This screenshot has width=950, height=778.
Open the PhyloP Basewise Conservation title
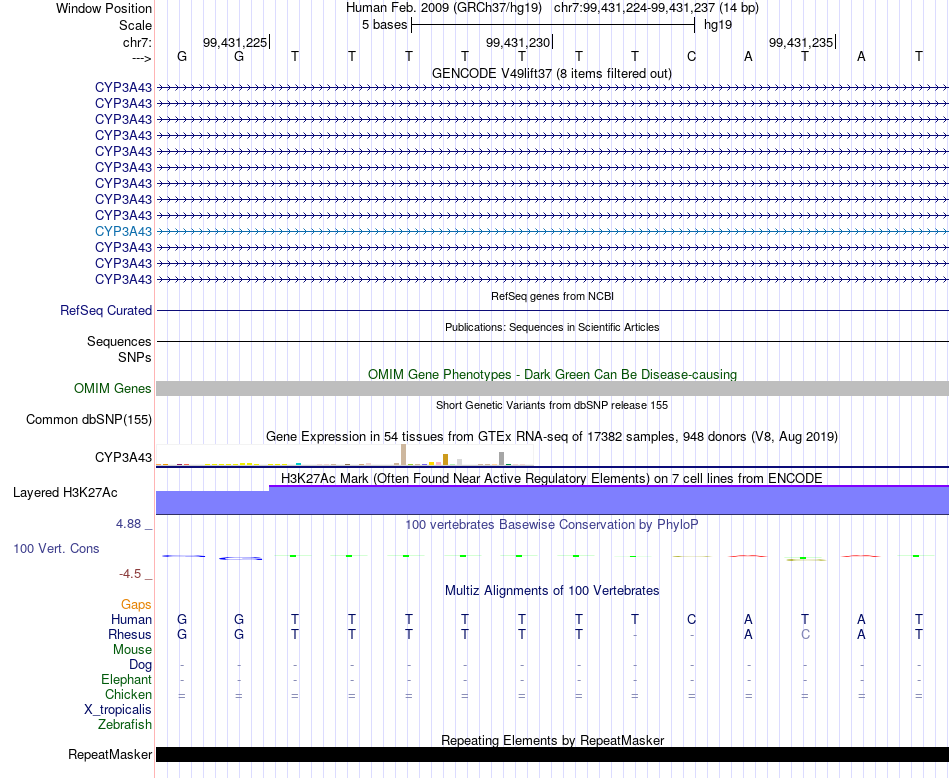pos(551,524)
